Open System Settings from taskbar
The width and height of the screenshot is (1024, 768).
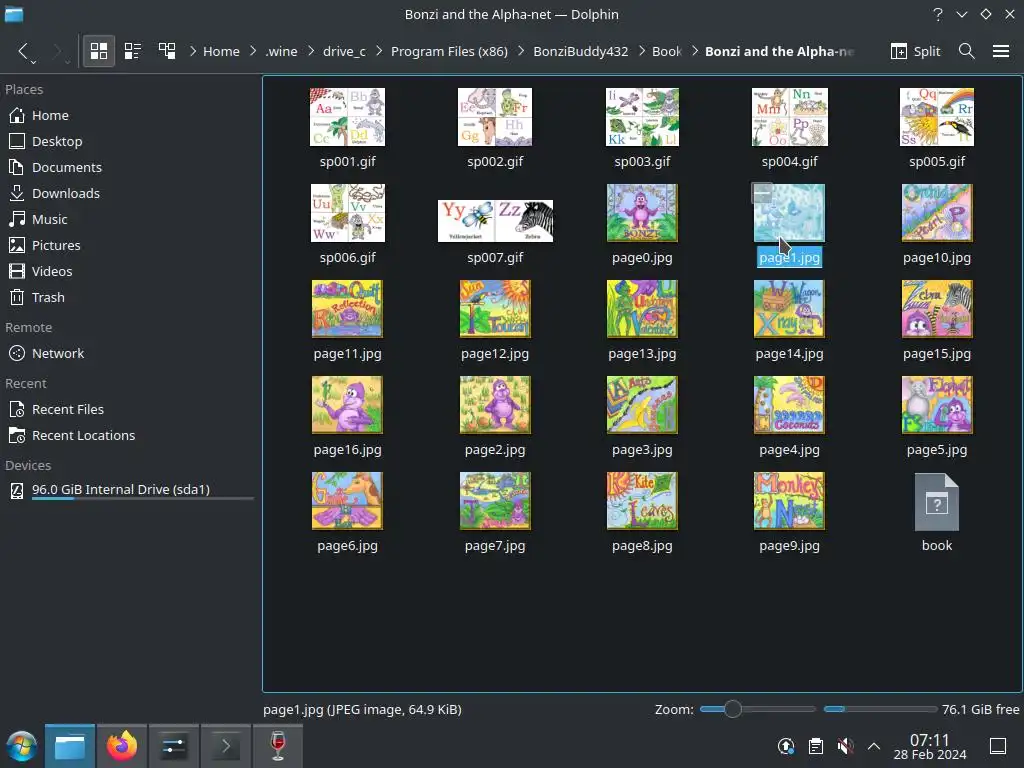coord(174,746)
